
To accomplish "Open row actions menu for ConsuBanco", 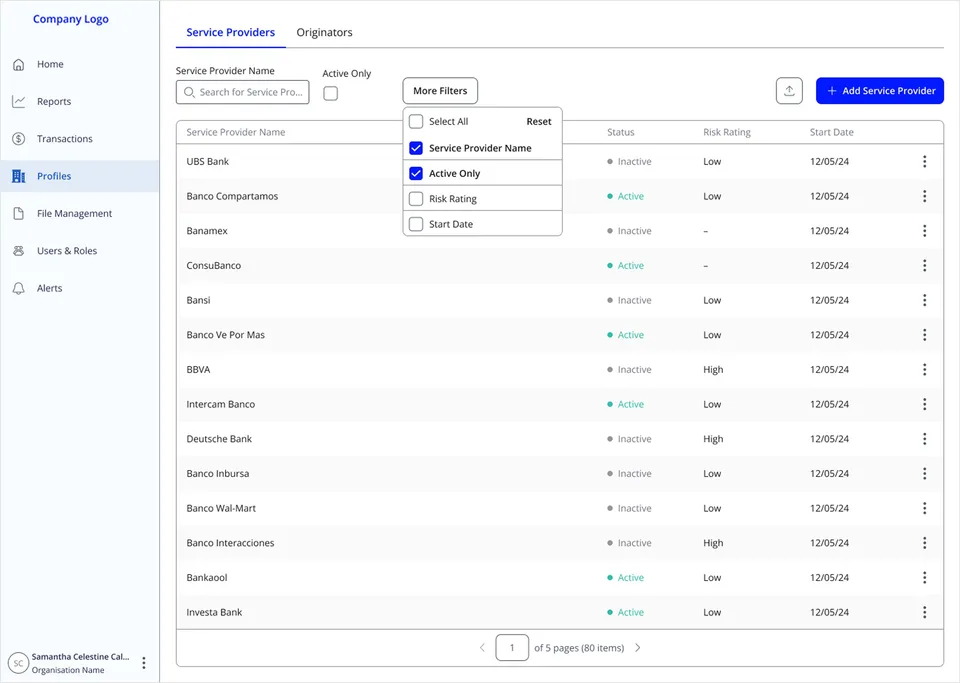I will pos(924,266).
